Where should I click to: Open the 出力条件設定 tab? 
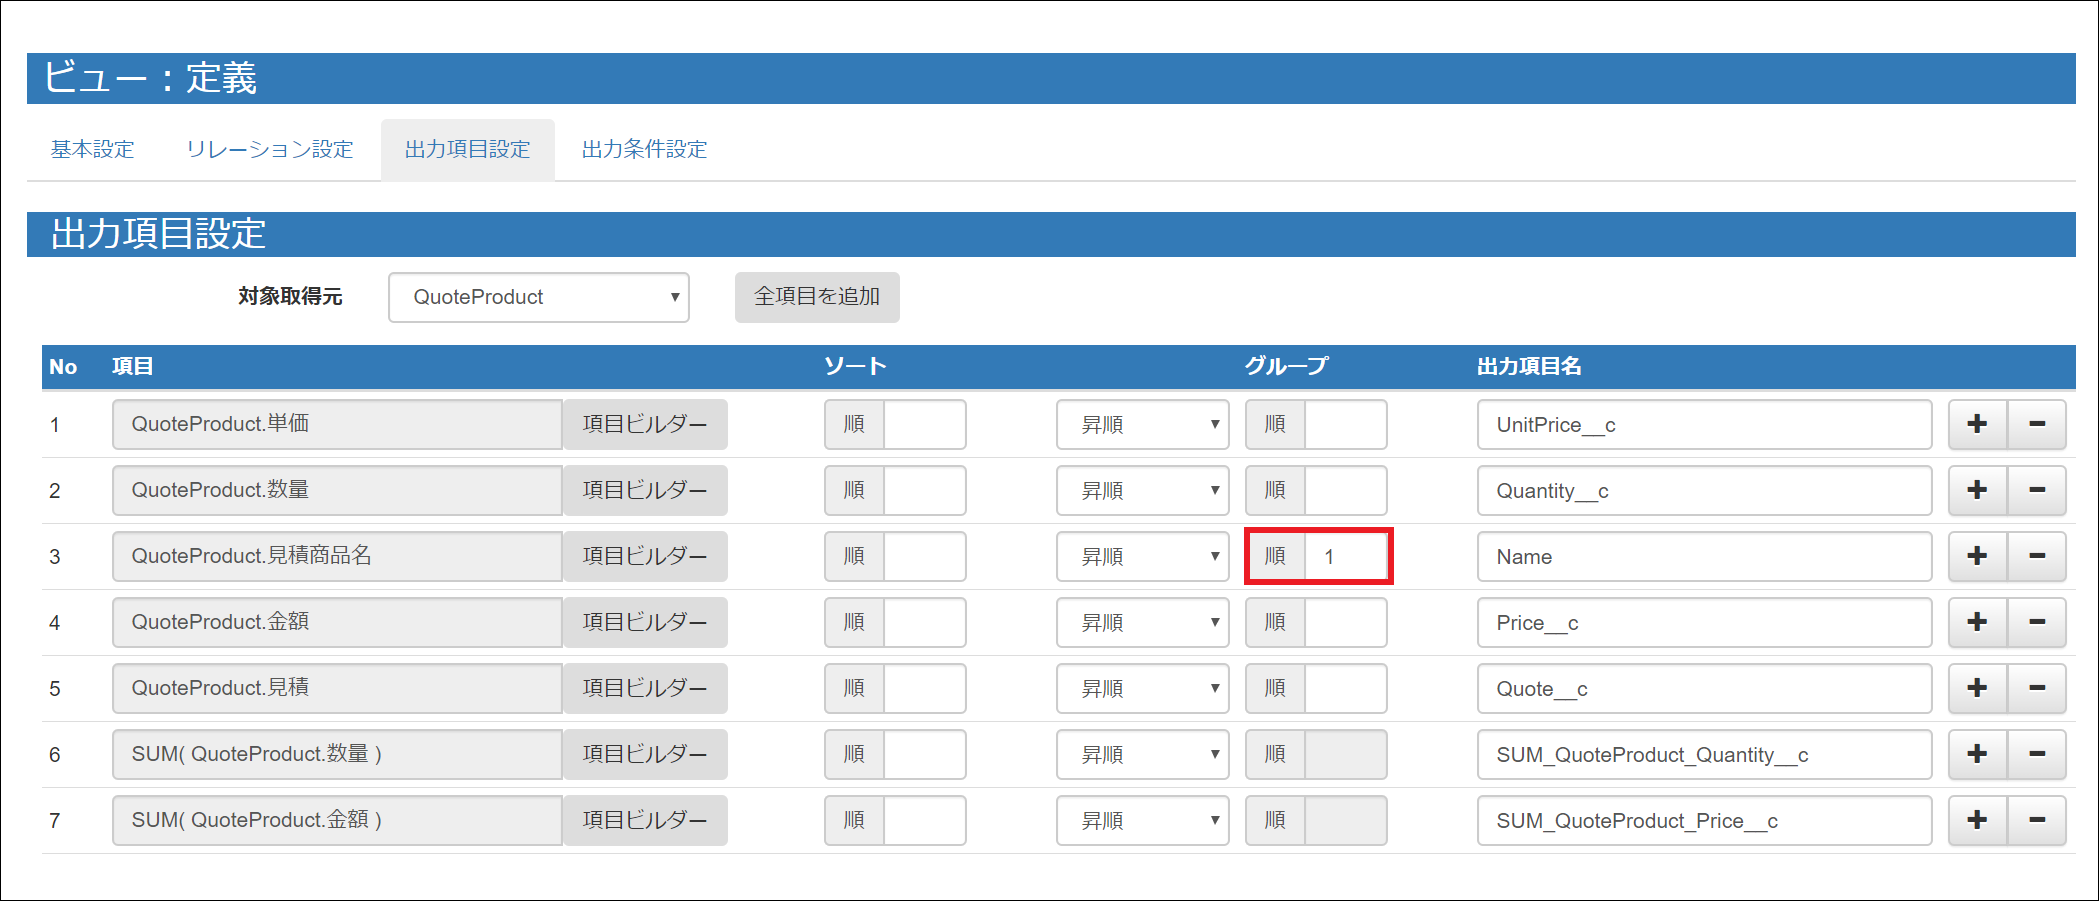pyautogui.click(x=643, y=149)
